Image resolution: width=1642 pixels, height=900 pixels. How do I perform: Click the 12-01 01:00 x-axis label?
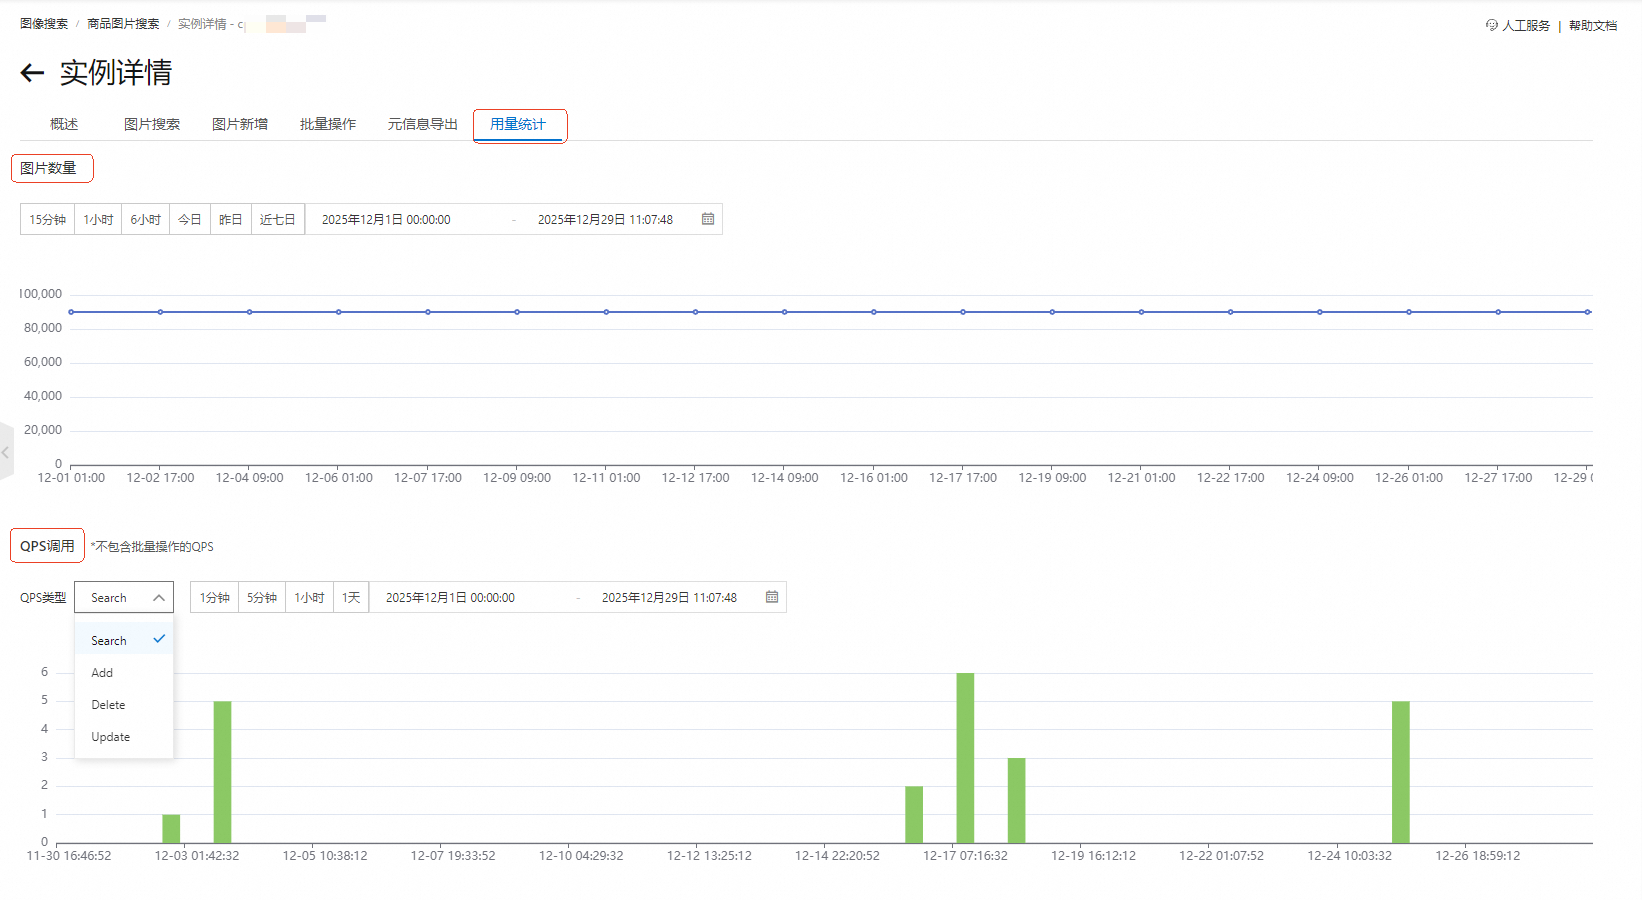pyautogui.click(x=71, y=478)
